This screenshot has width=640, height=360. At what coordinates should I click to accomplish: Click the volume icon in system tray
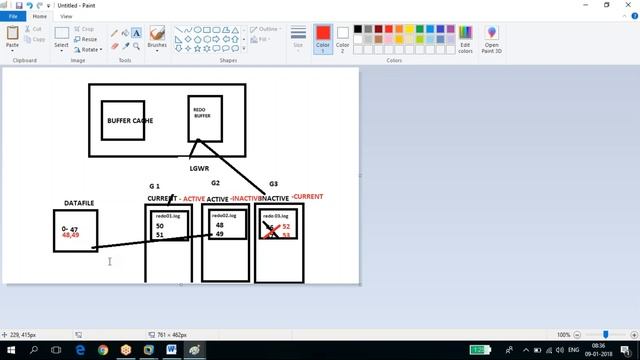point(560,350)
